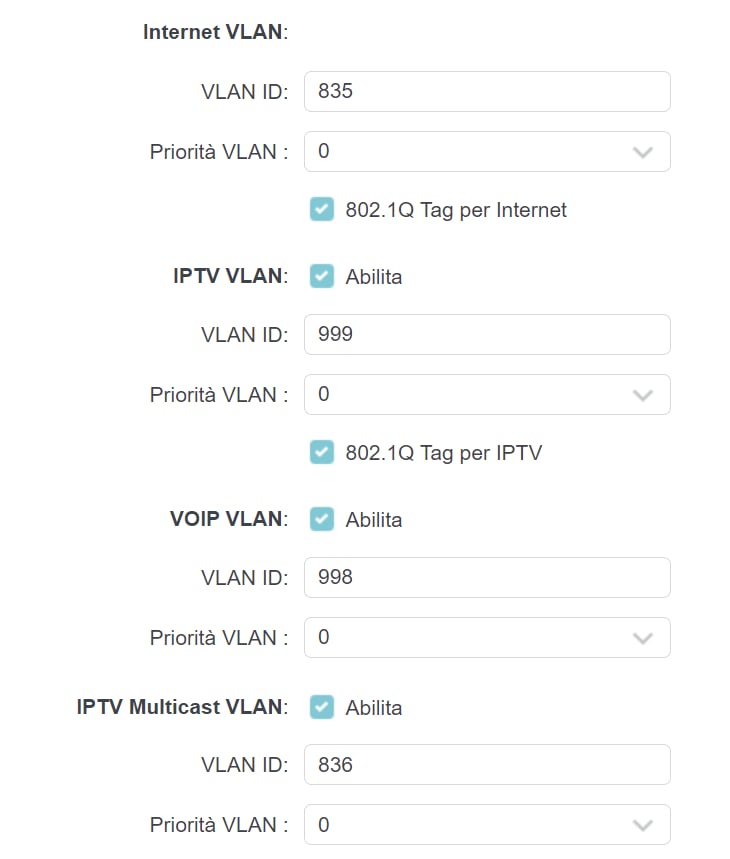Open the Internet Priorità VLAN dropdown
Viewport: 730px width, 859px height.
pyautogui.click(x=487, y=152)
